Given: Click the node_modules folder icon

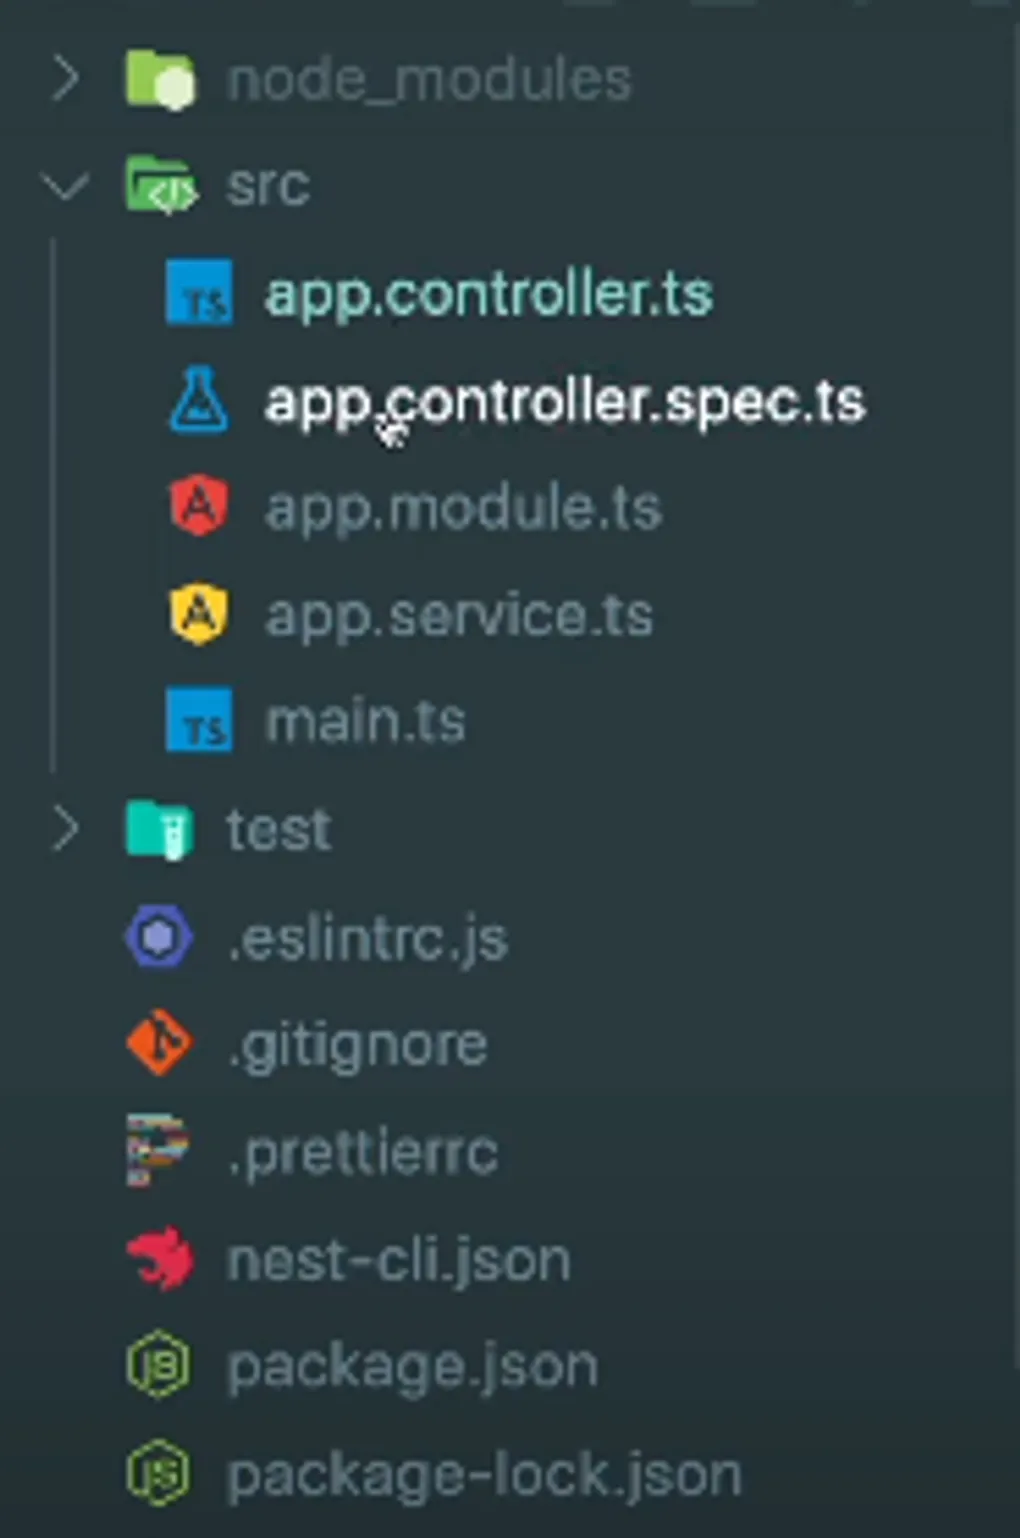Looking at the screenshot, I should click(x=160, y=79).
